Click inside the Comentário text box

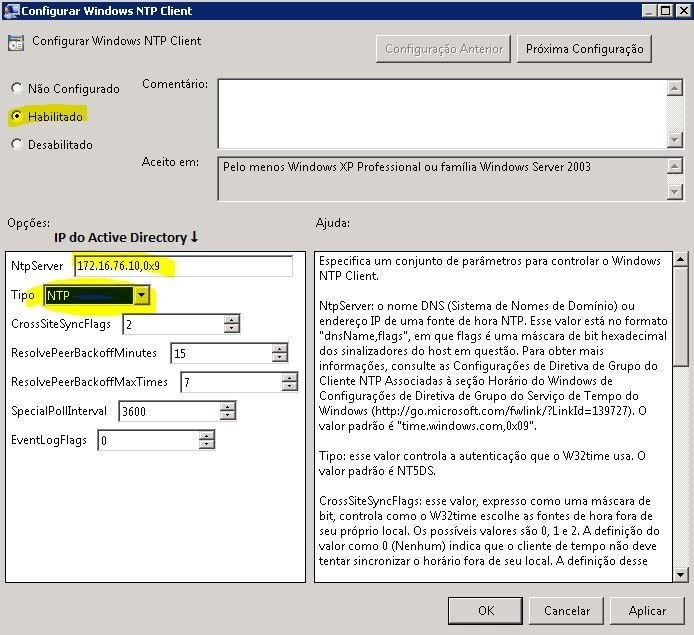pyautogui.click(x=442, y=114)
